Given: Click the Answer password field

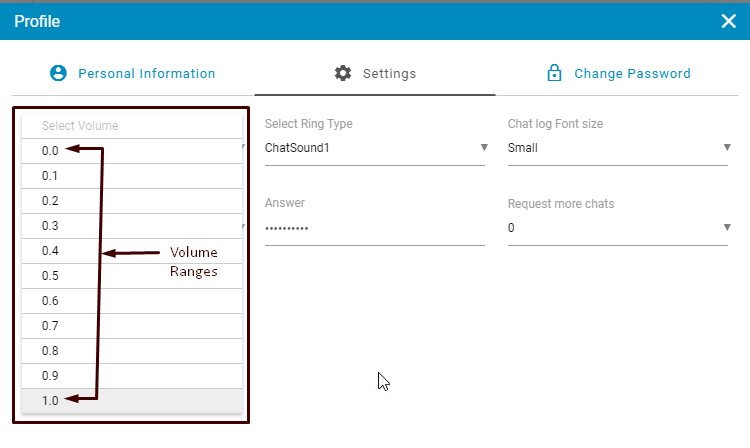Looking at the screenshot, I should tap(374, 228).
